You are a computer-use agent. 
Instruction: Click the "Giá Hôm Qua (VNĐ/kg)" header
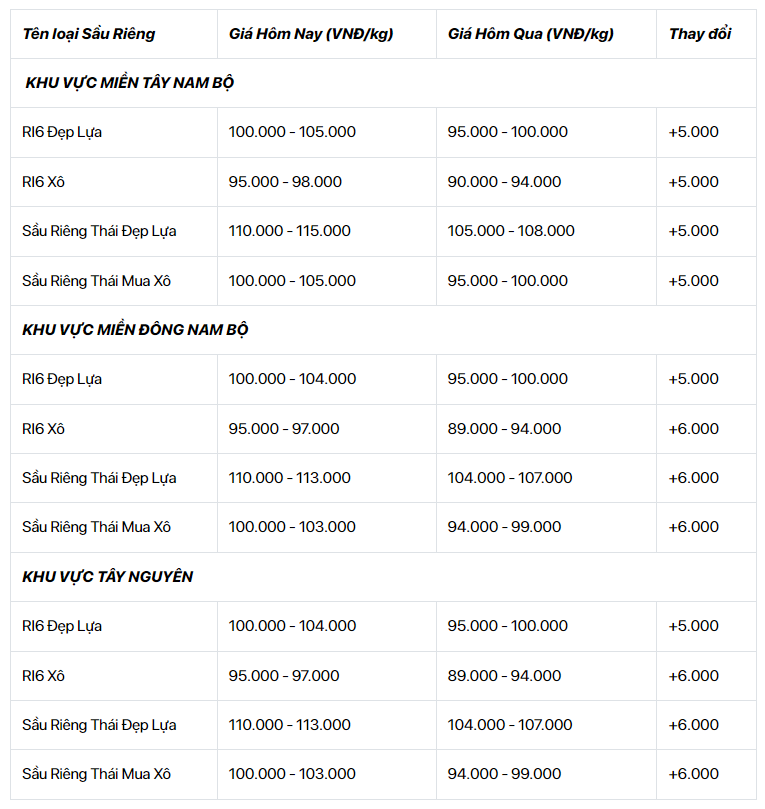531,34
